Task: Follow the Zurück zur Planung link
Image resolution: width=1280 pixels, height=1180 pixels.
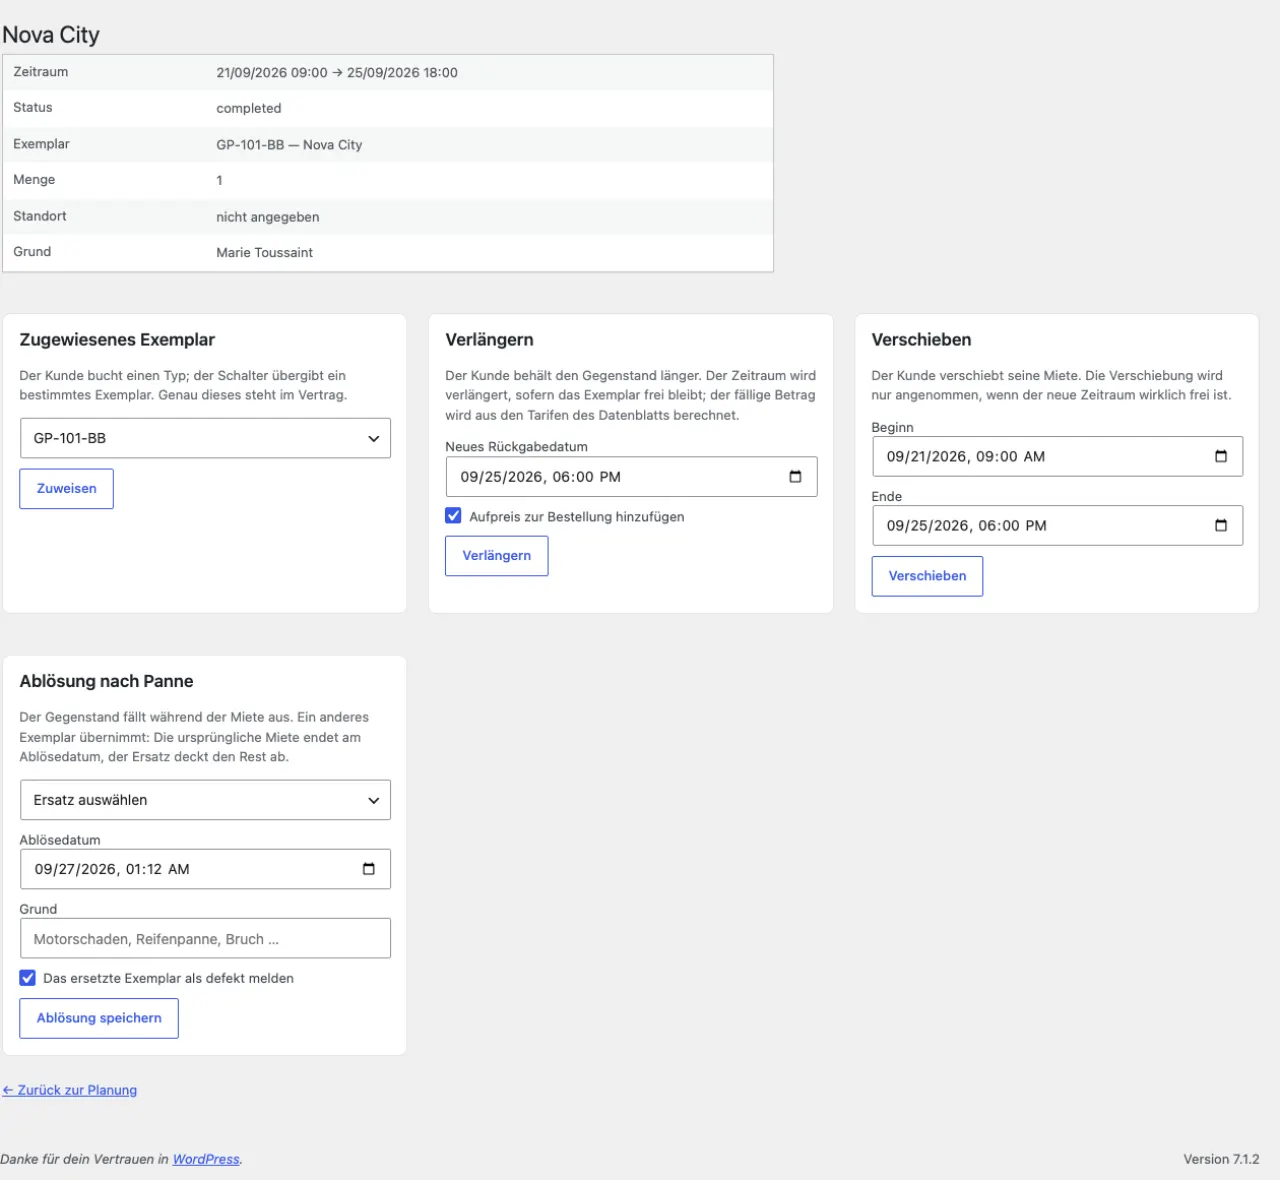Action: (x=69, y=1090)
